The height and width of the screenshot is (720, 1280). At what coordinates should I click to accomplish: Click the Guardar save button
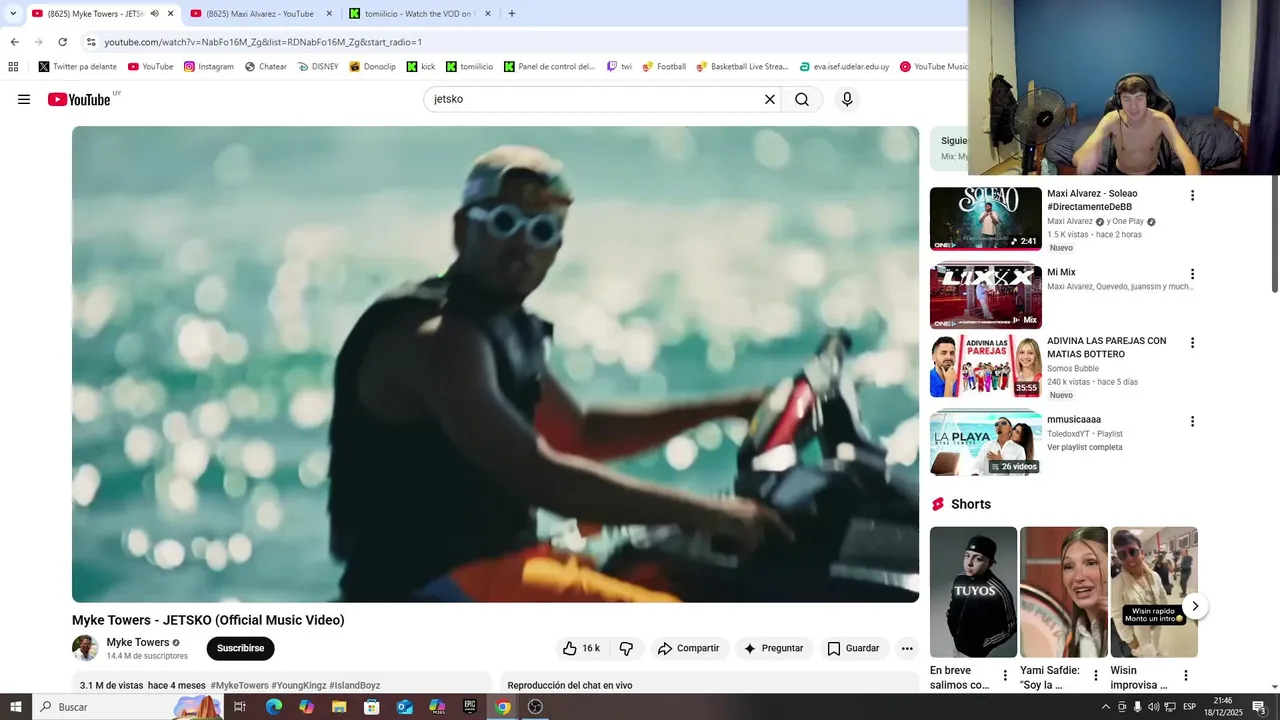854,648
